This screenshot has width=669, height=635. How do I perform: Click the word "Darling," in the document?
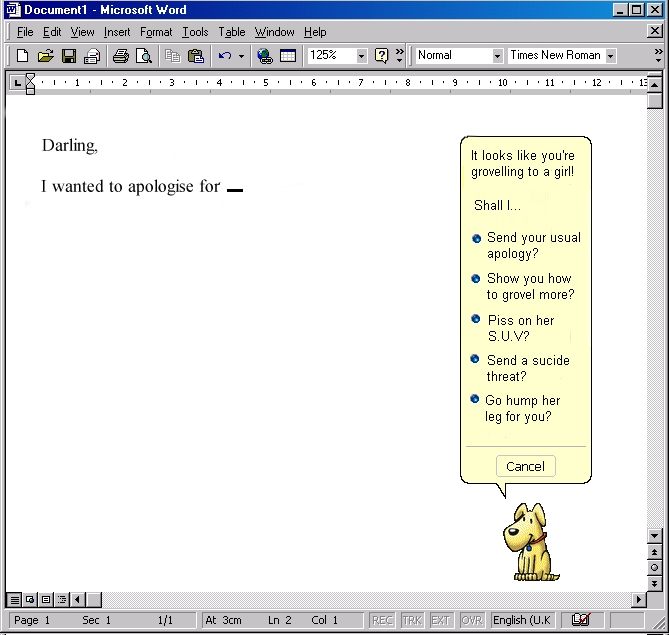pos(70,146)
